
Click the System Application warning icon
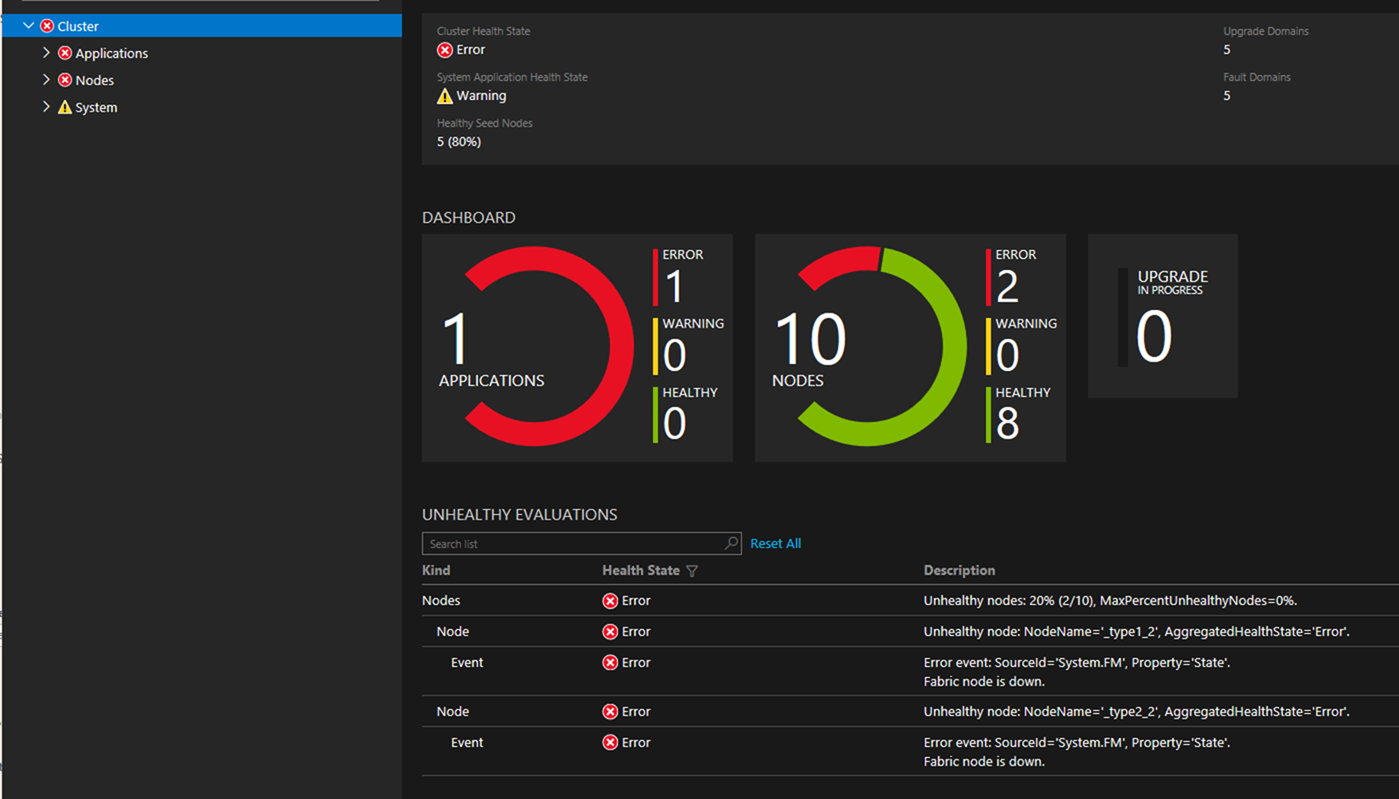[x=445, y=96]
